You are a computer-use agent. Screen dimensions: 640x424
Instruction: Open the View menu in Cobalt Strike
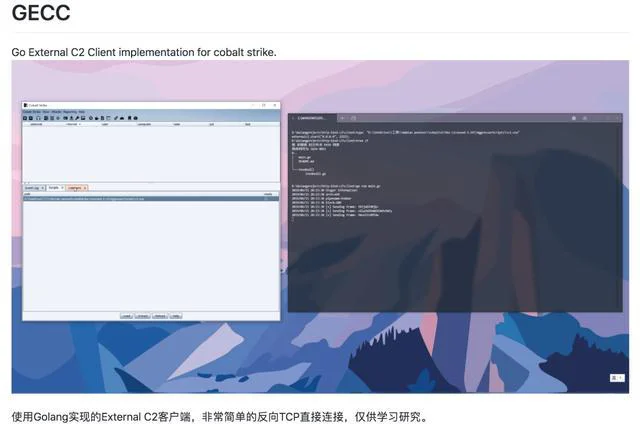(x=46, y=112)
